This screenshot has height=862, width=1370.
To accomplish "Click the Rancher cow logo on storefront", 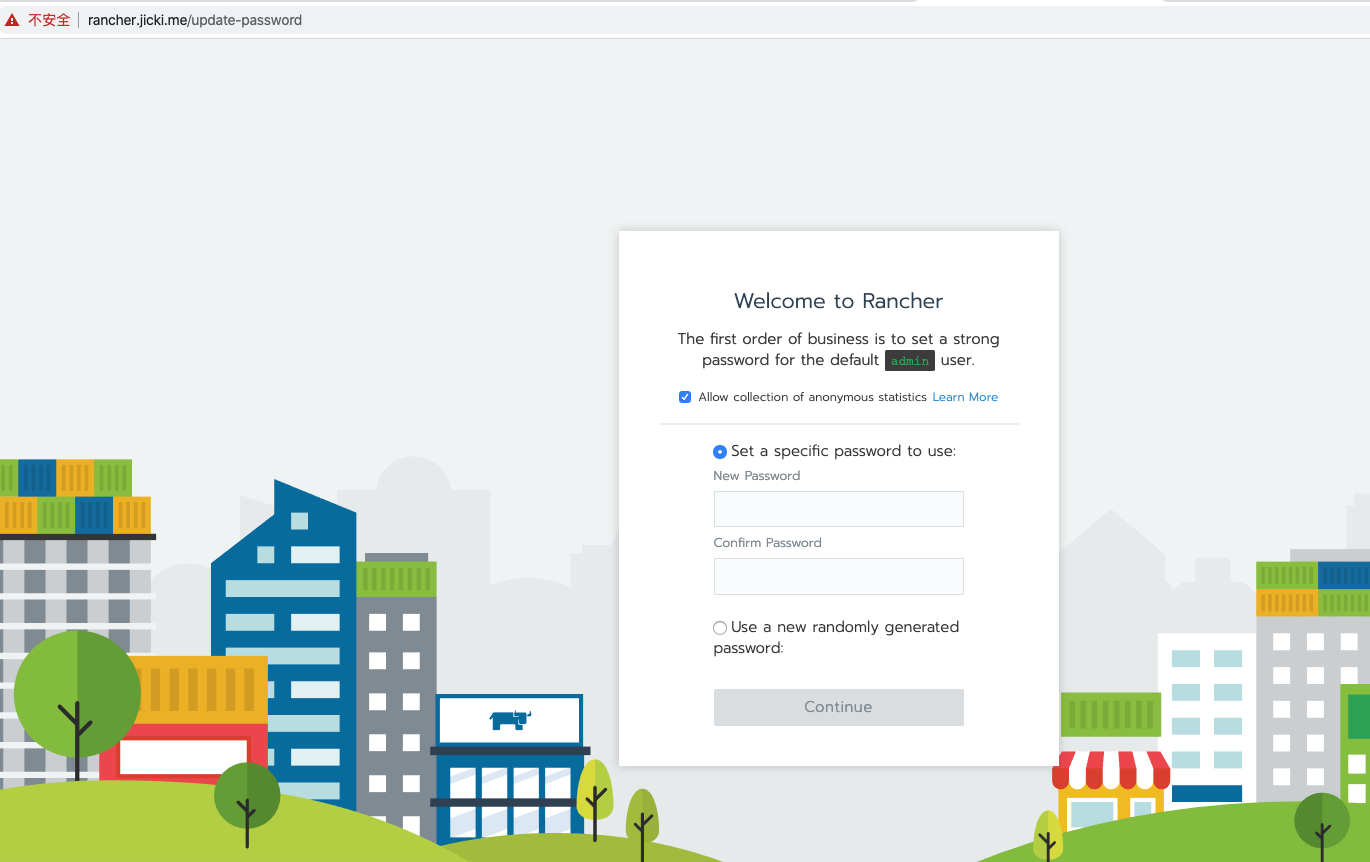I will 510,719.
